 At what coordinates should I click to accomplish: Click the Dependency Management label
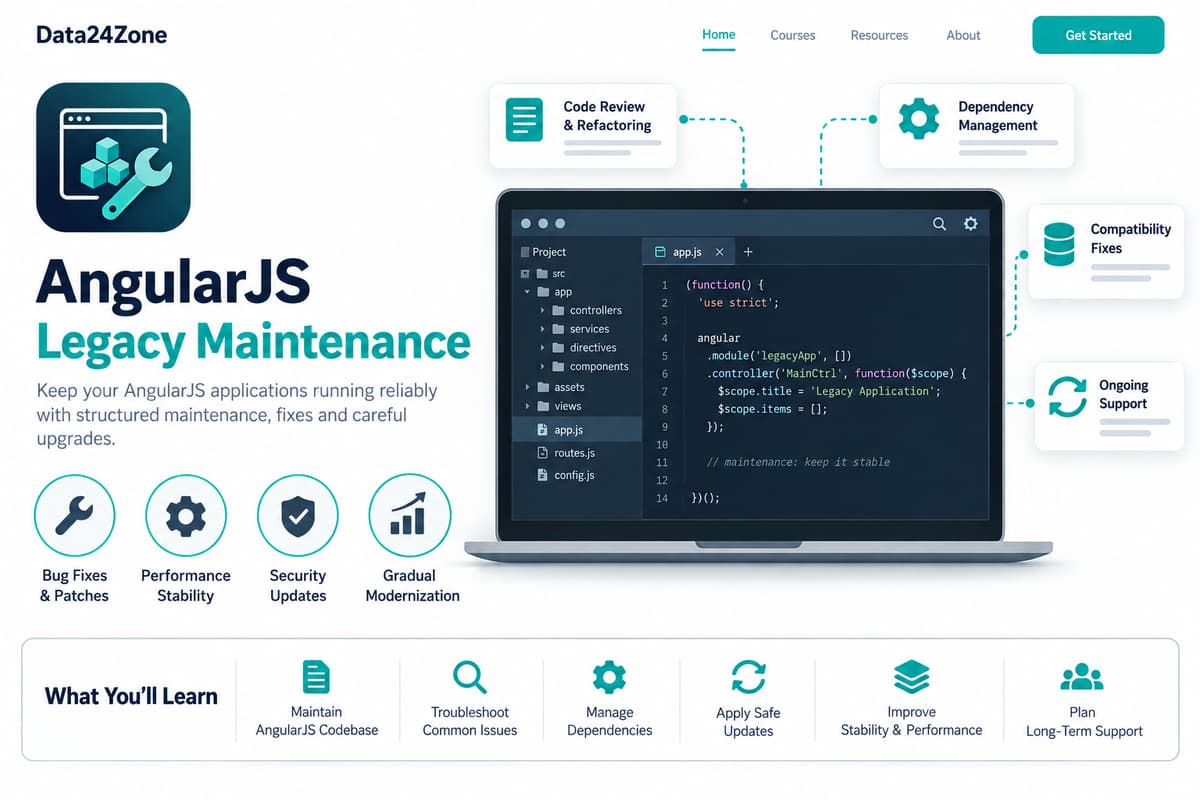coord(998,116)
